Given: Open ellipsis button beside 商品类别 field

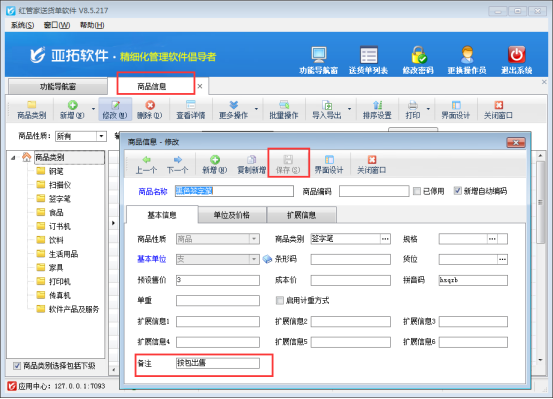Looking at the screenshot, I should [385, 239].
